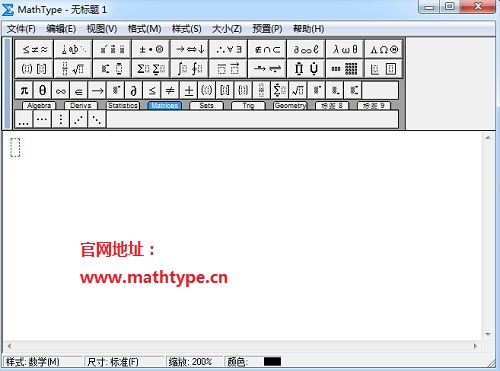500x371 pixels.
Task: Insert the baseline horizontal ellipsis
Action: [24, 119]
